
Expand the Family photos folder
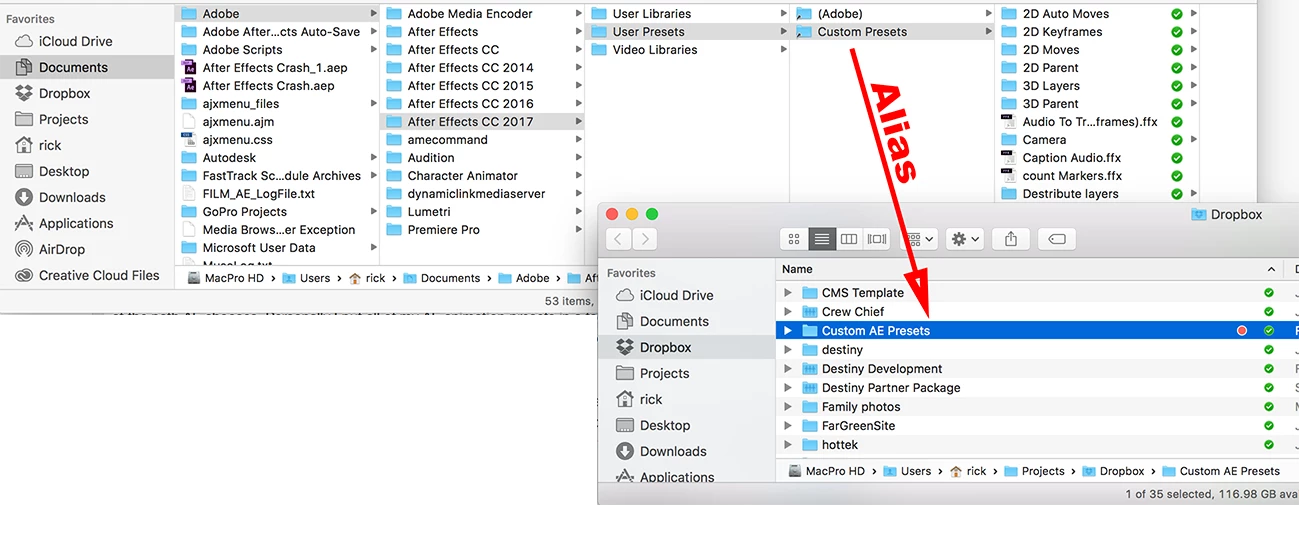[x=788, y=407]
